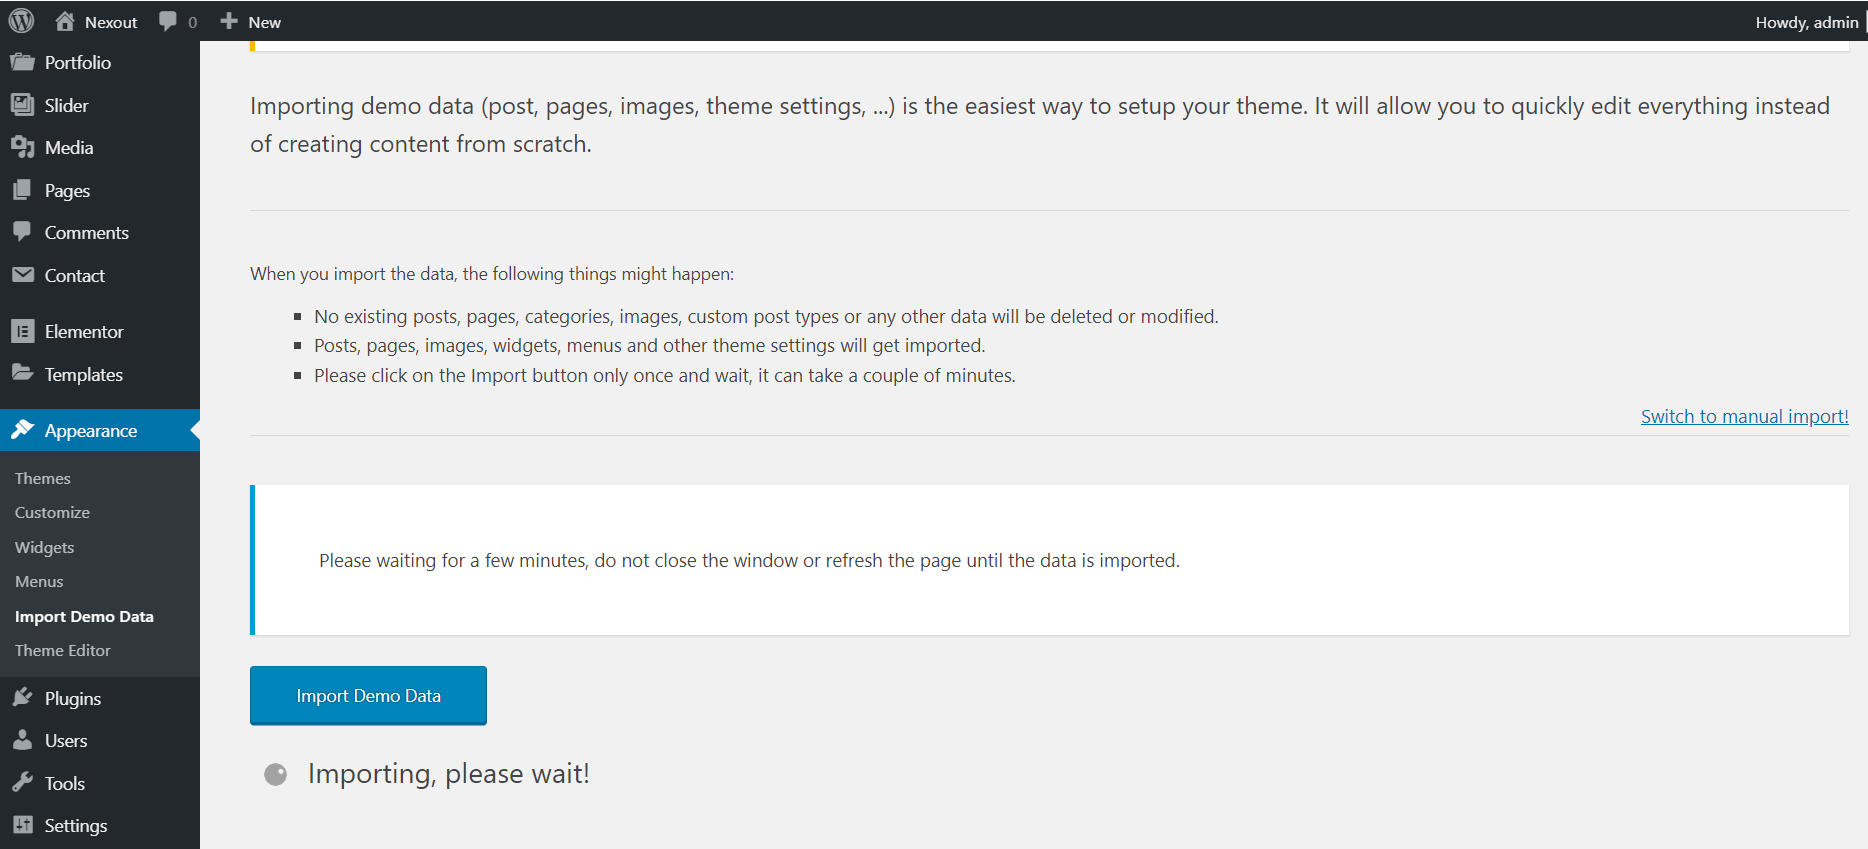Viewport: 1868px width, 849px height.
Task: Open the Howdy, admin account menu
Action: 1806,22
